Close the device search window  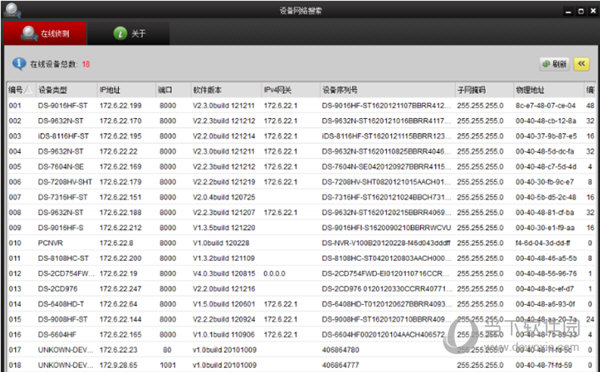pos(593,11)
